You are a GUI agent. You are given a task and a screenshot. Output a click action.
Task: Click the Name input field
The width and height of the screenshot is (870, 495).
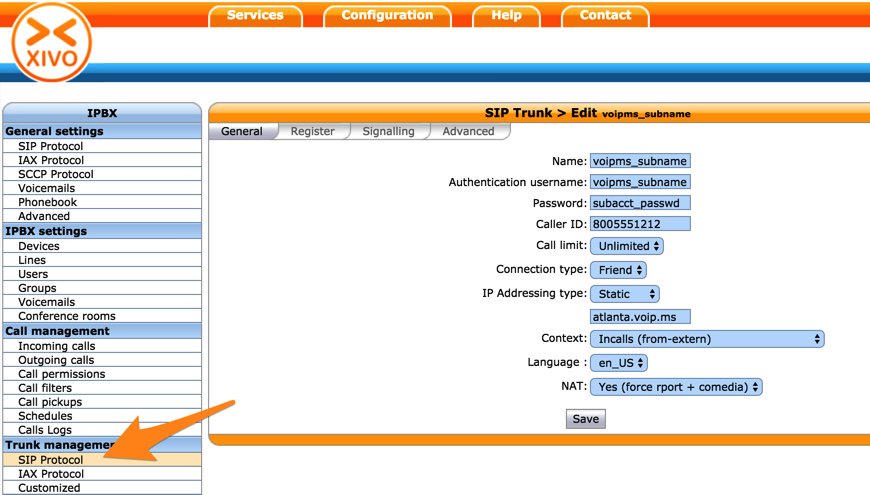tap(640, 161)
